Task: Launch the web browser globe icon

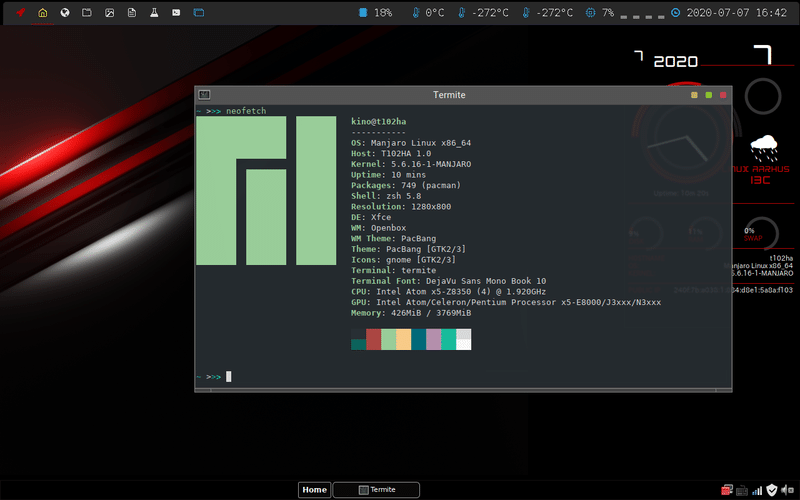Action: click(x=65, y=13)
